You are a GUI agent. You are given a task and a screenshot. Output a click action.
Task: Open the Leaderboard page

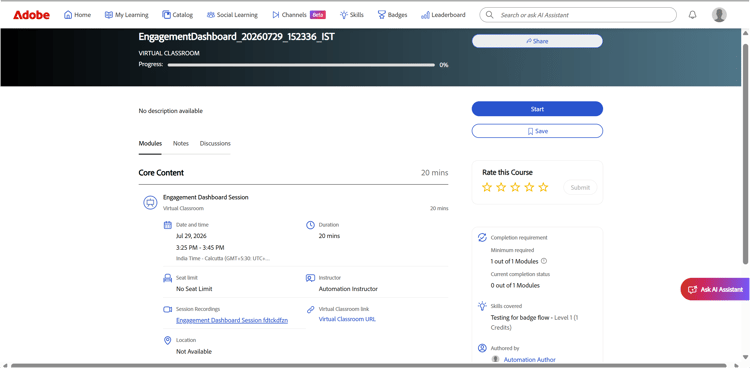tap(443, 15)
